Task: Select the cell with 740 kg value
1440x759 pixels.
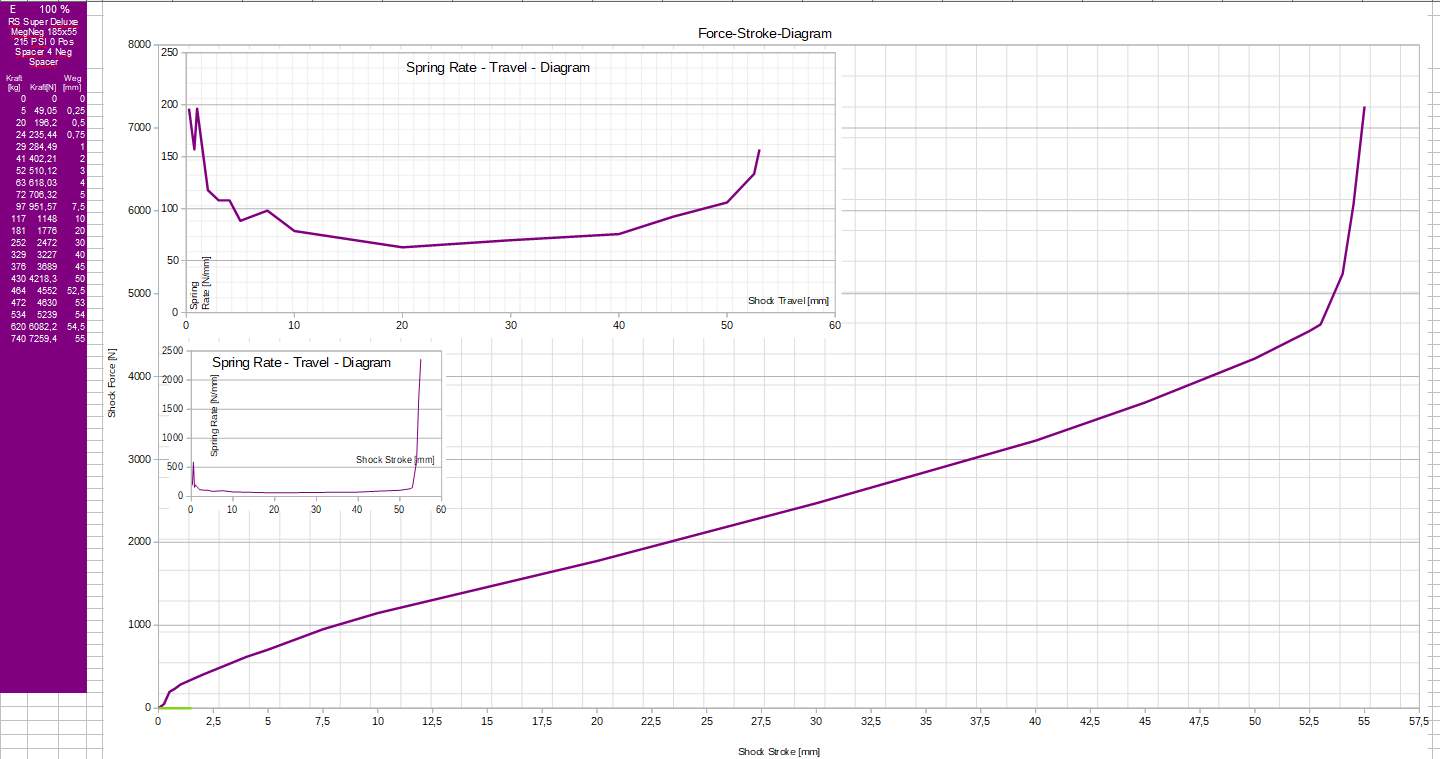Action: point(18,339)
